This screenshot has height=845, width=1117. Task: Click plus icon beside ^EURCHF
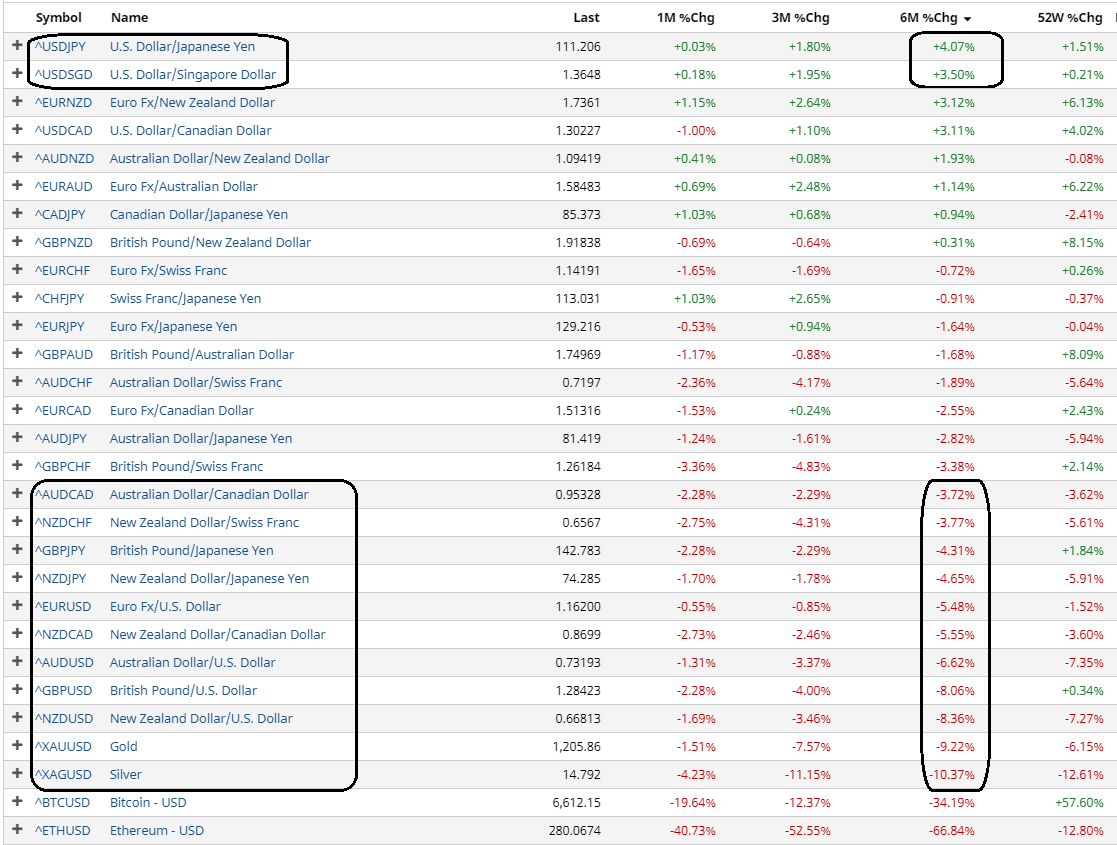(17, 270)
